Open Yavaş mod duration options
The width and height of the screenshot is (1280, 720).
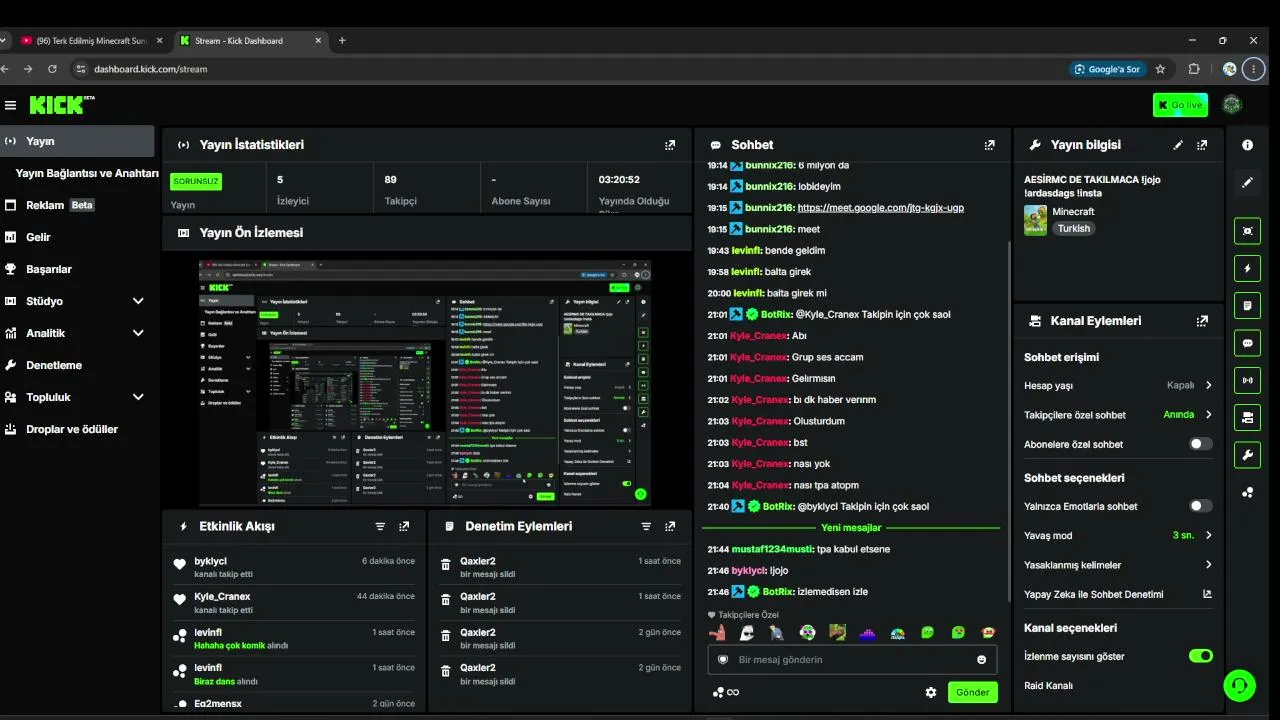[1118, 535]
